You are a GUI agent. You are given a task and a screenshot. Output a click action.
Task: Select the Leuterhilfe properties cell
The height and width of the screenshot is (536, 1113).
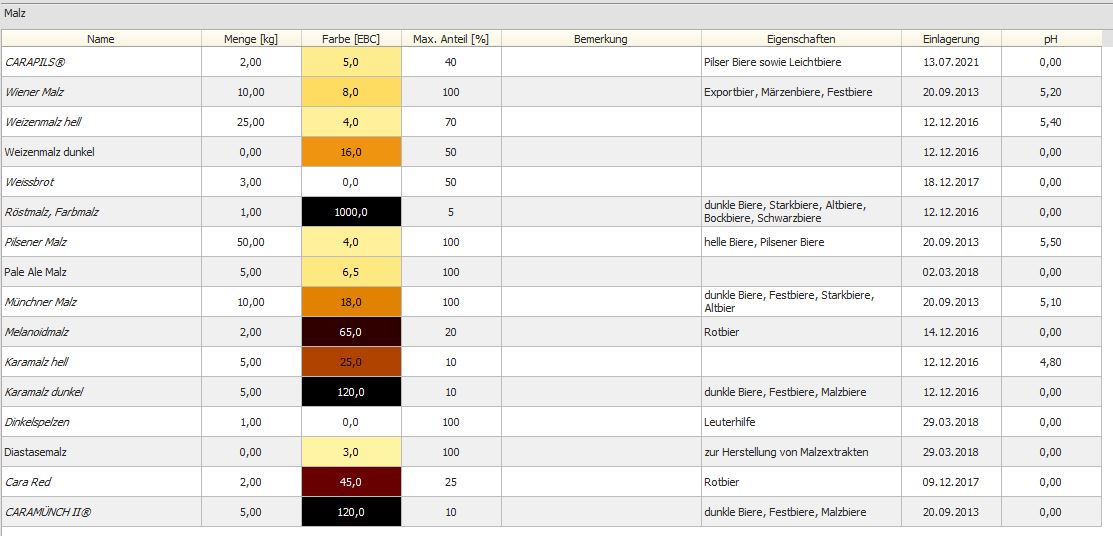[x=801, y=422]
